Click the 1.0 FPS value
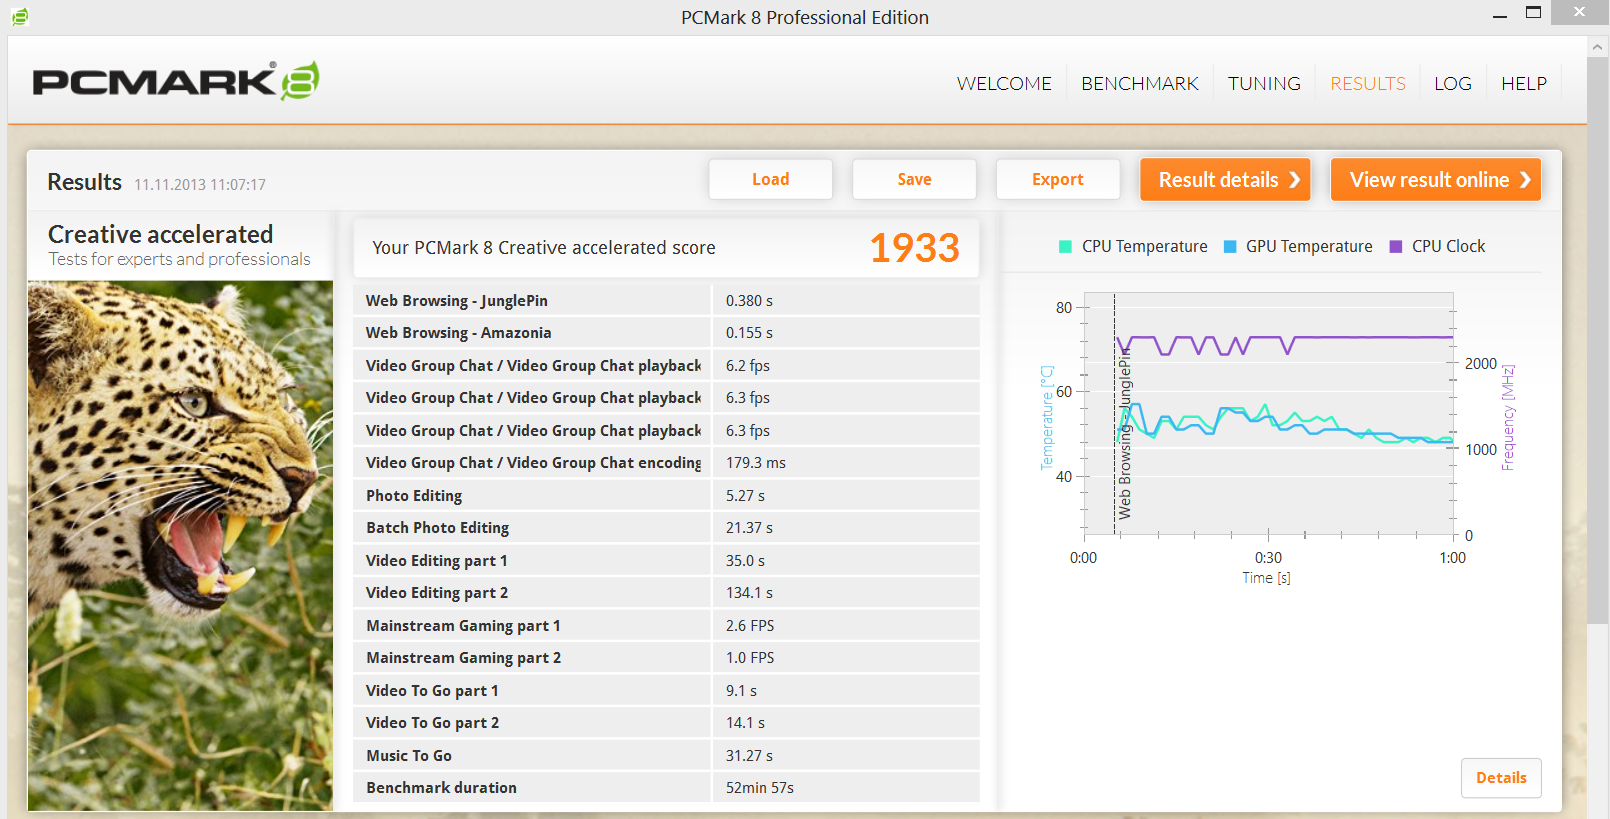 pyautogui.click(x=750, y=658)
